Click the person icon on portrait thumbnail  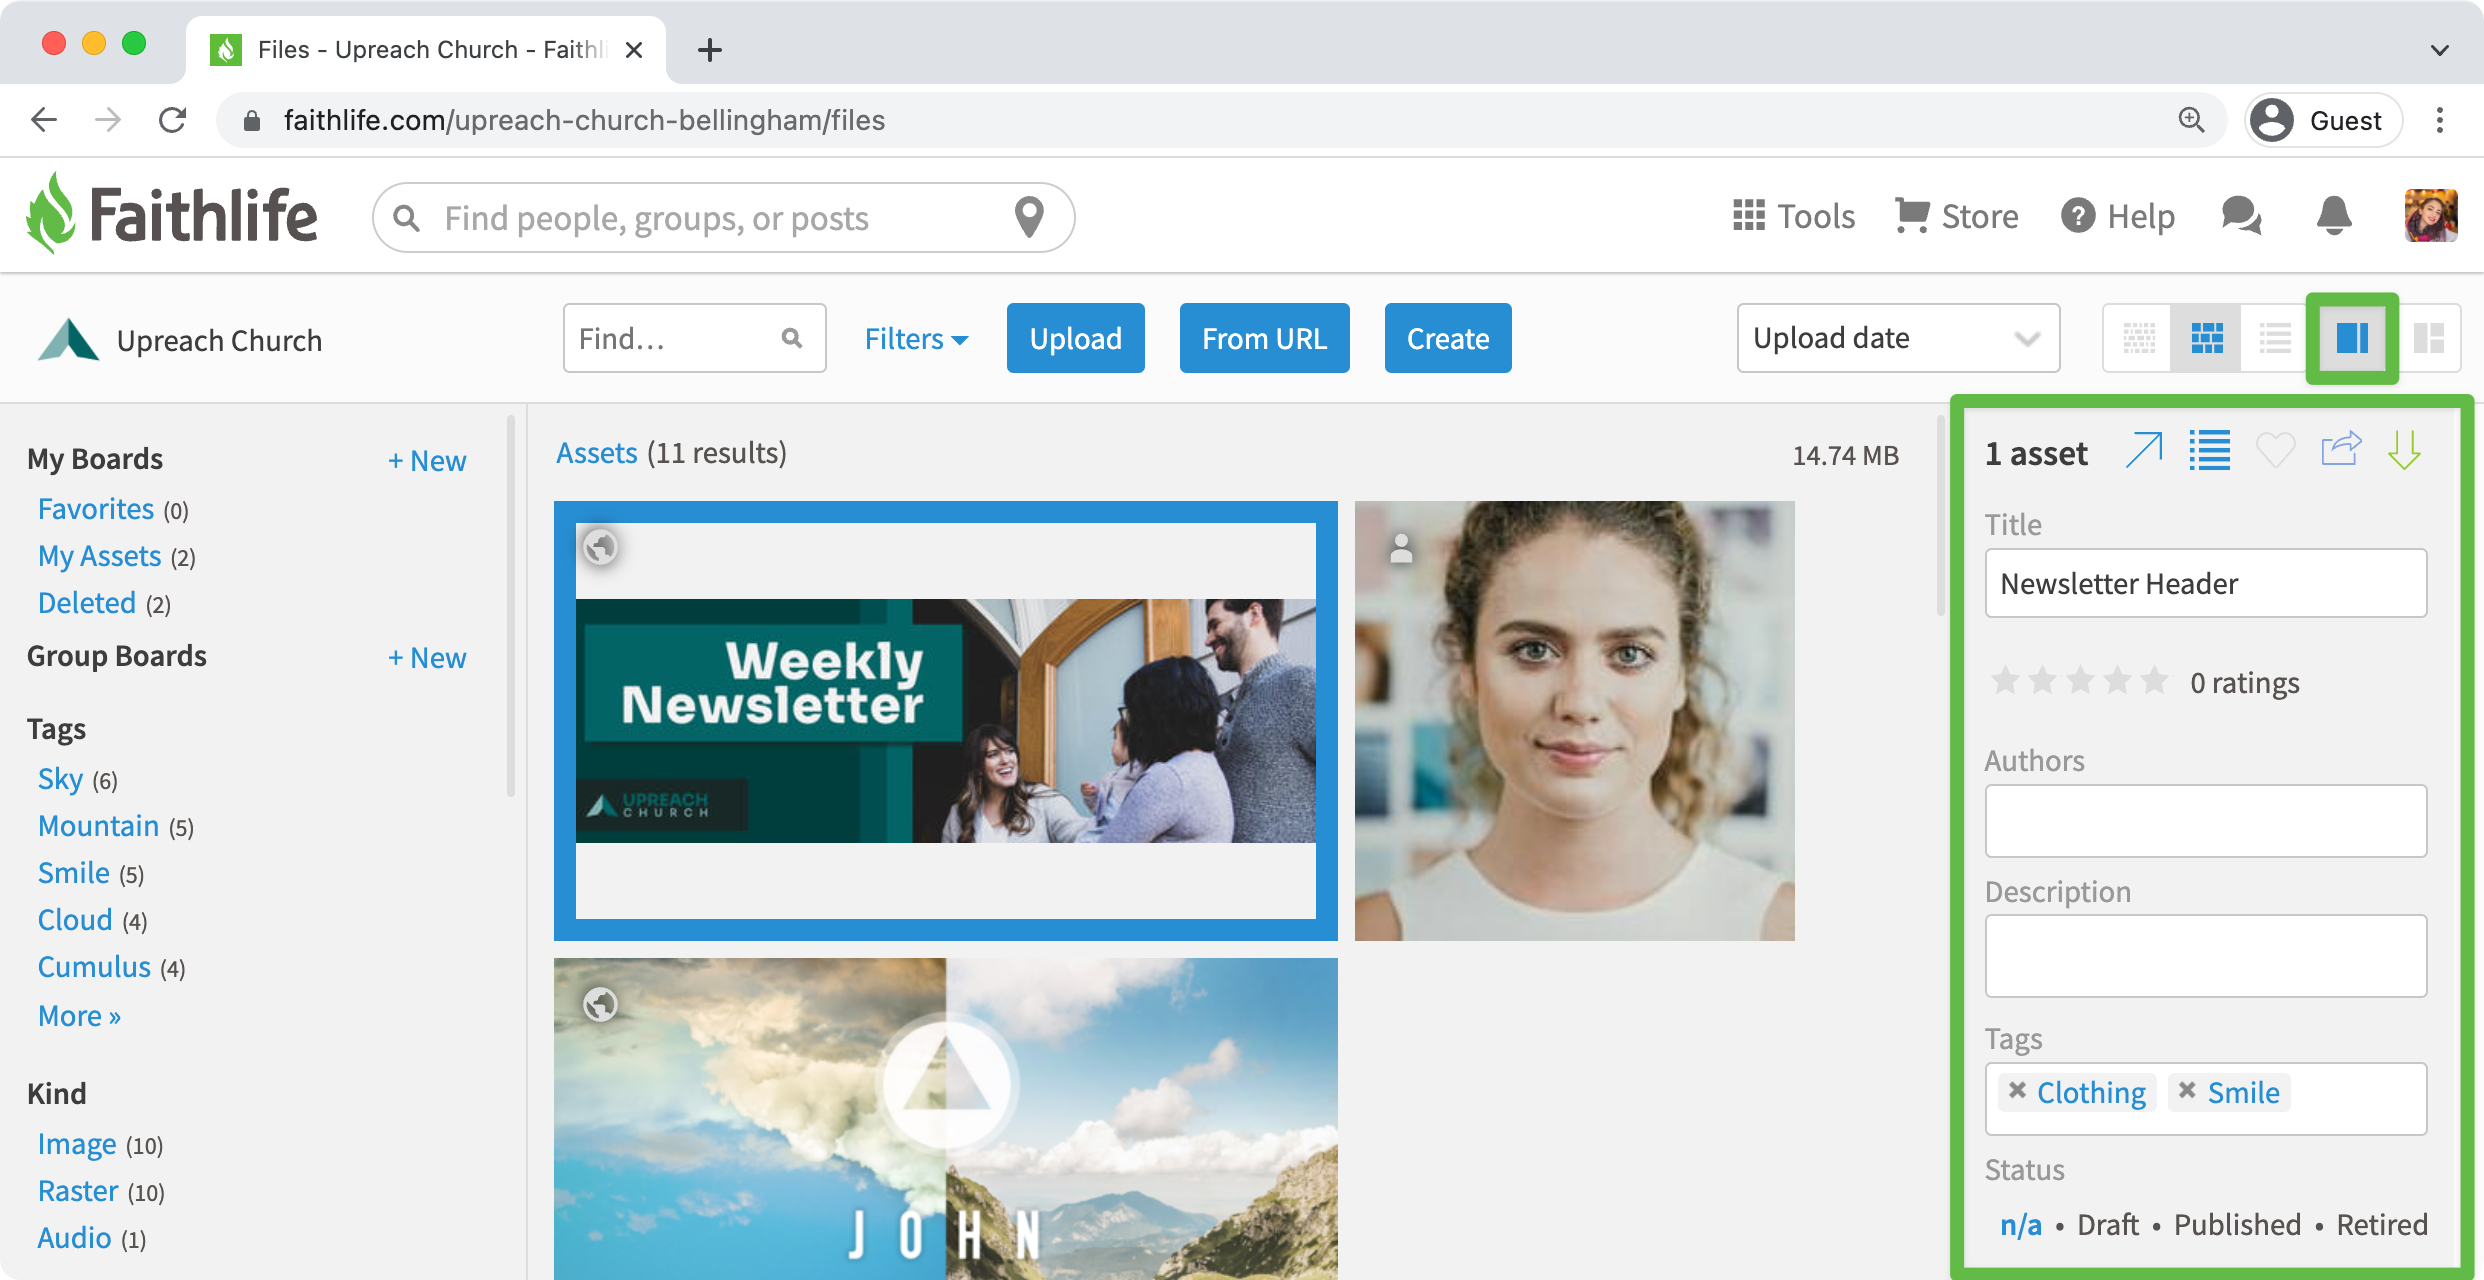[1401, 547]
